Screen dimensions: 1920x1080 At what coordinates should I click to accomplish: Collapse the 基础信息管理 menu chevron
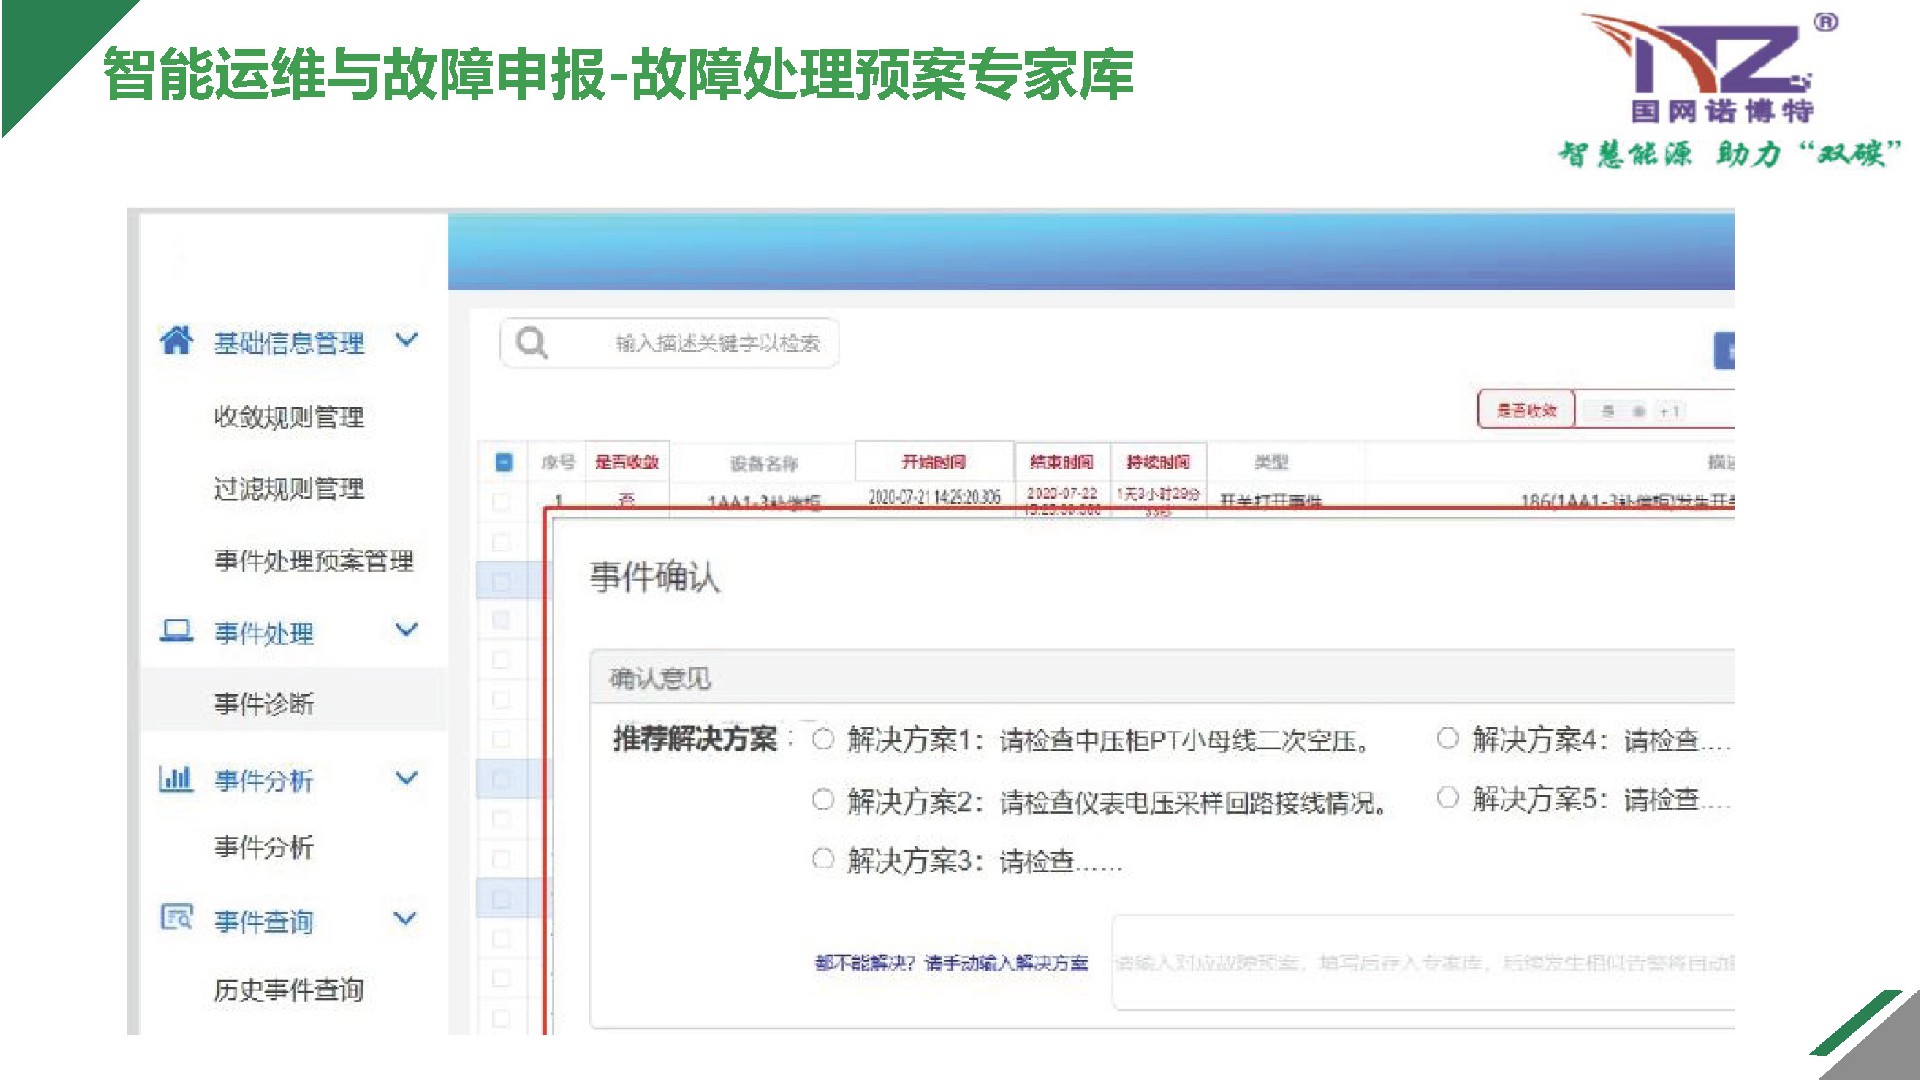tap(406, 340)
